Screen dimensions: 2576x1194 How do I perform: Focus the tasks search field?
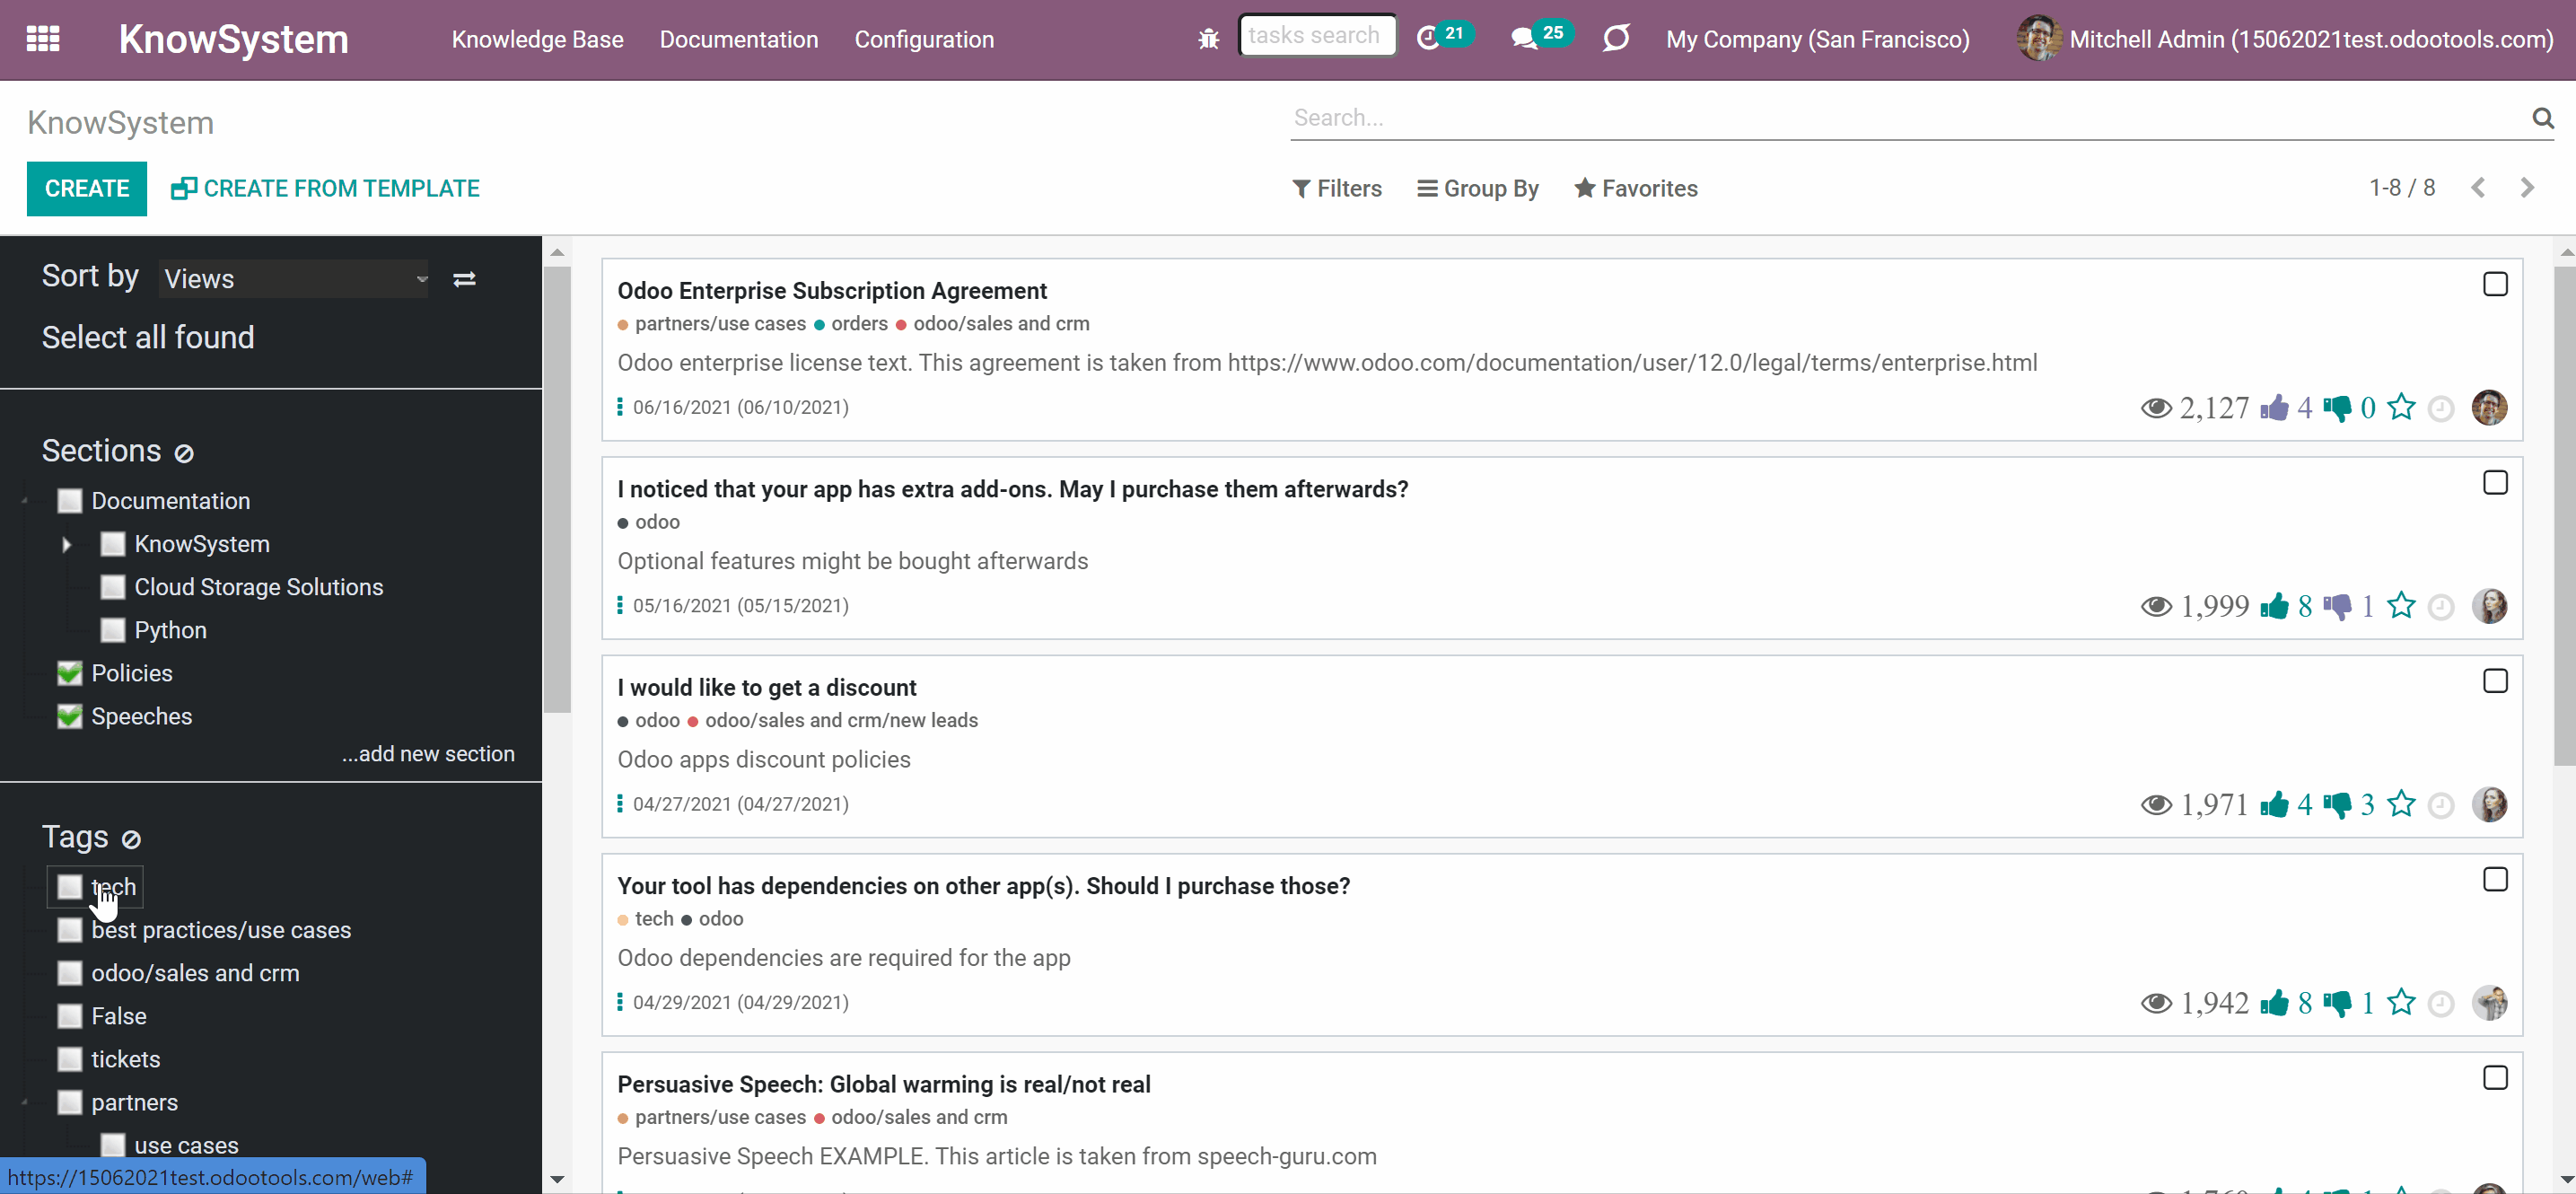point(1317,36)
